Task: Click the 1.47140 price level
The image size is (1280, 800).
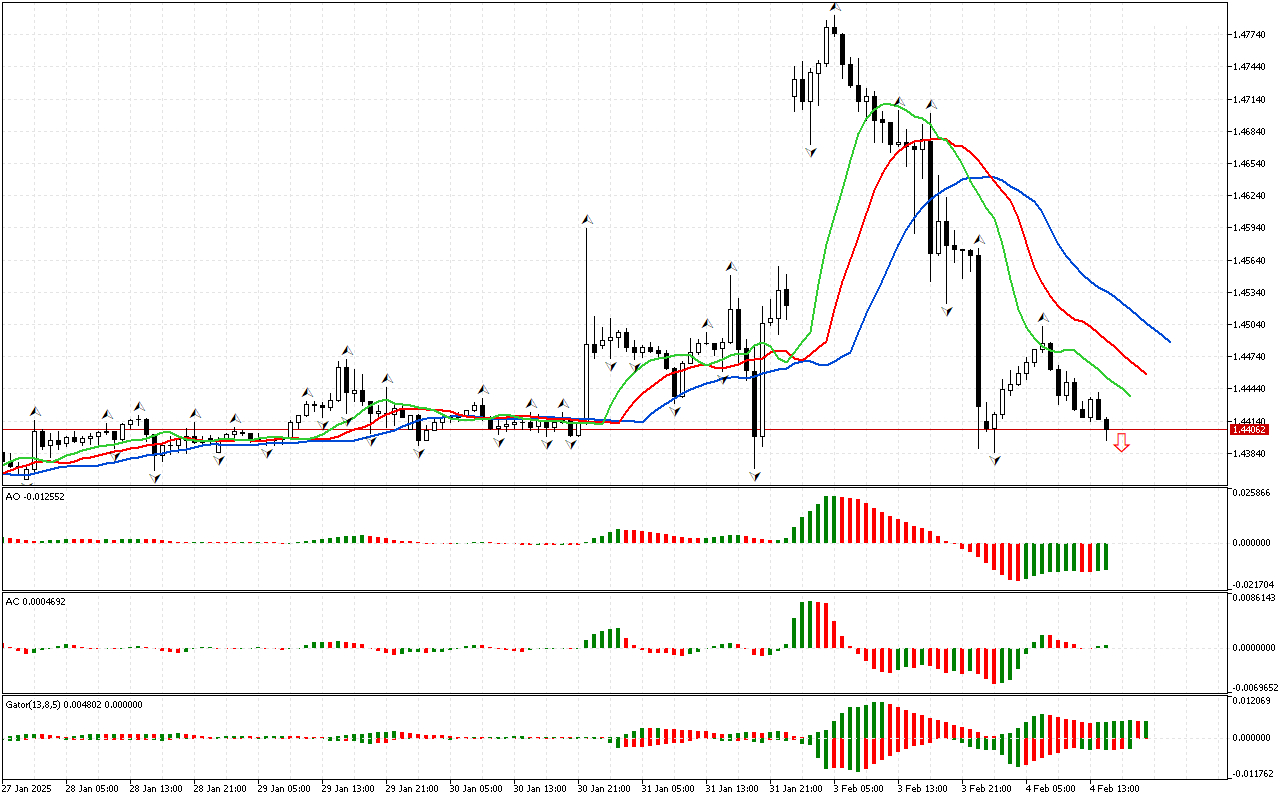Action: pyautogui.click(x=1250, y=100)
